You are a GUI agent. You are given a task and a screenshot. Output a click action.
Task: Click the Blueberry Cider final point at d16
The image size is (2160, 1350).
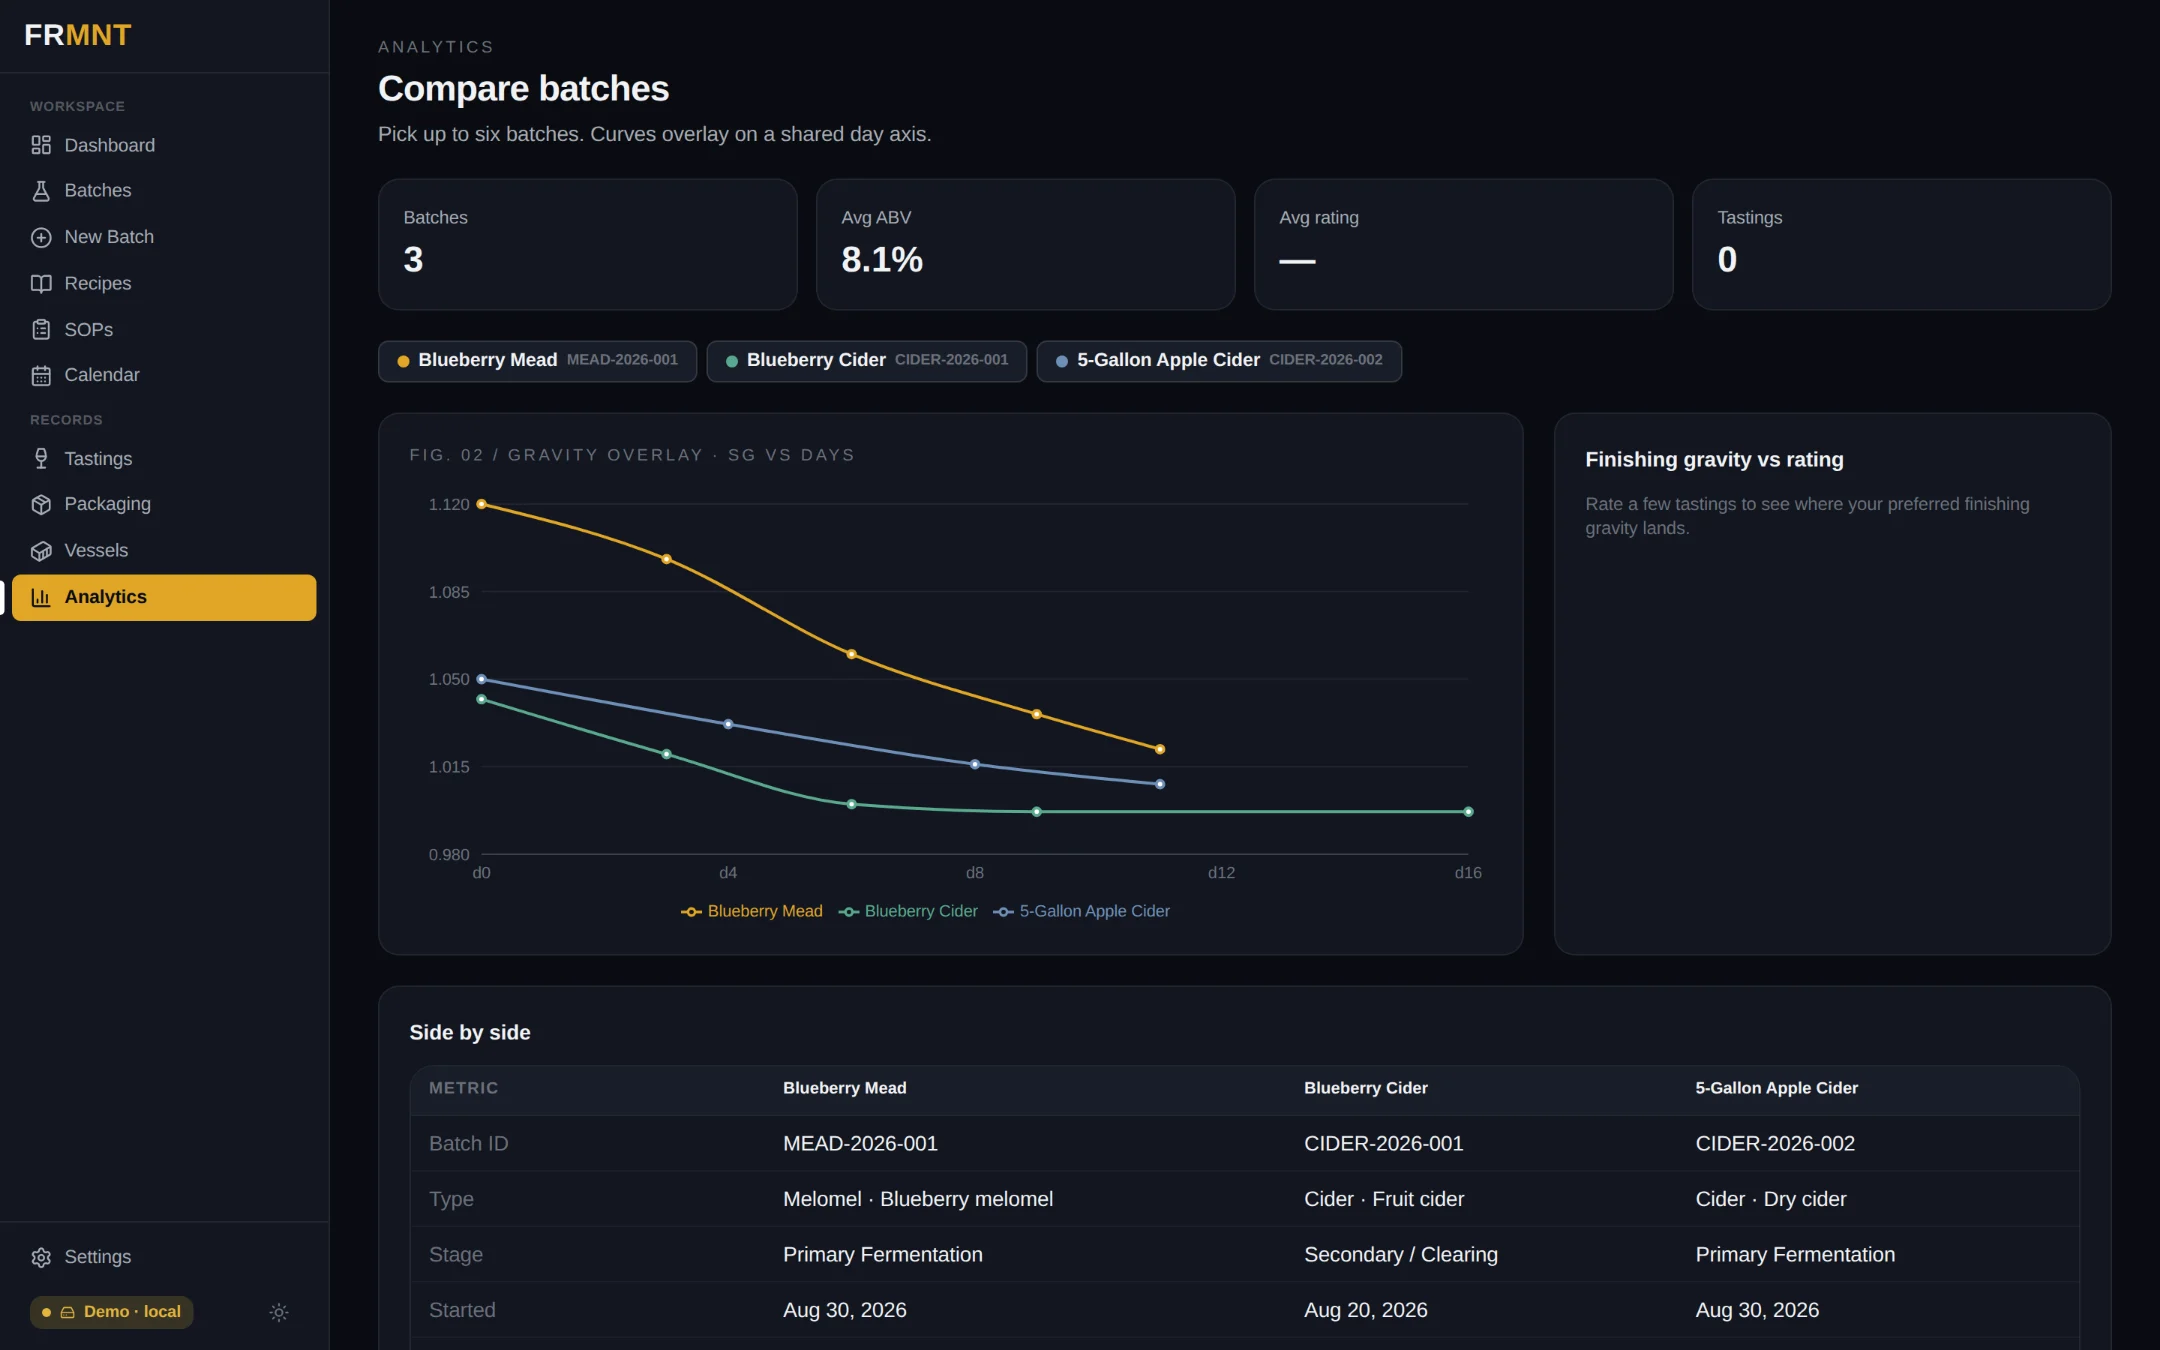pos(1468,812)
